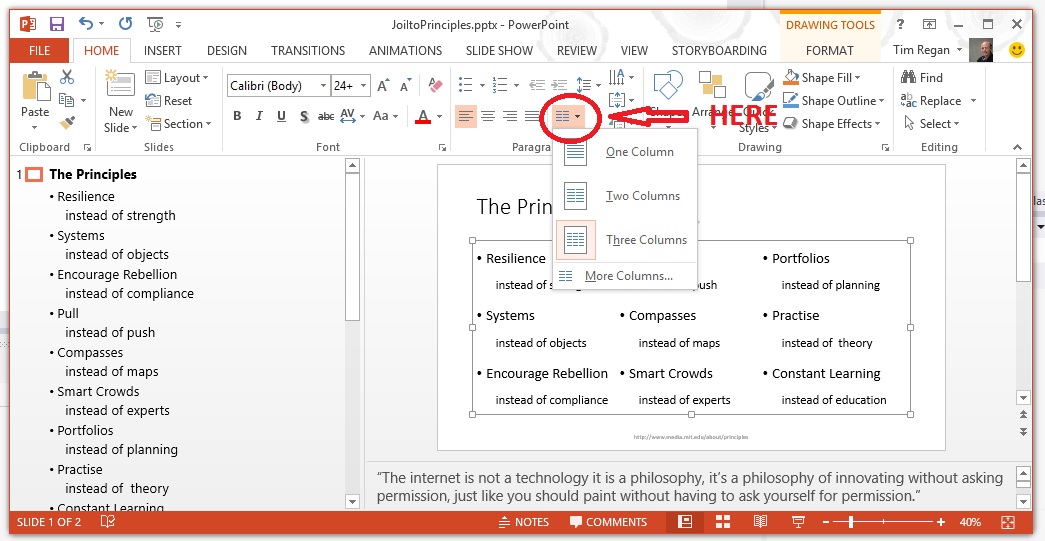Expand the Section dropdown
The height and width of the screenshot is (541, 1045).
(178, 123)
